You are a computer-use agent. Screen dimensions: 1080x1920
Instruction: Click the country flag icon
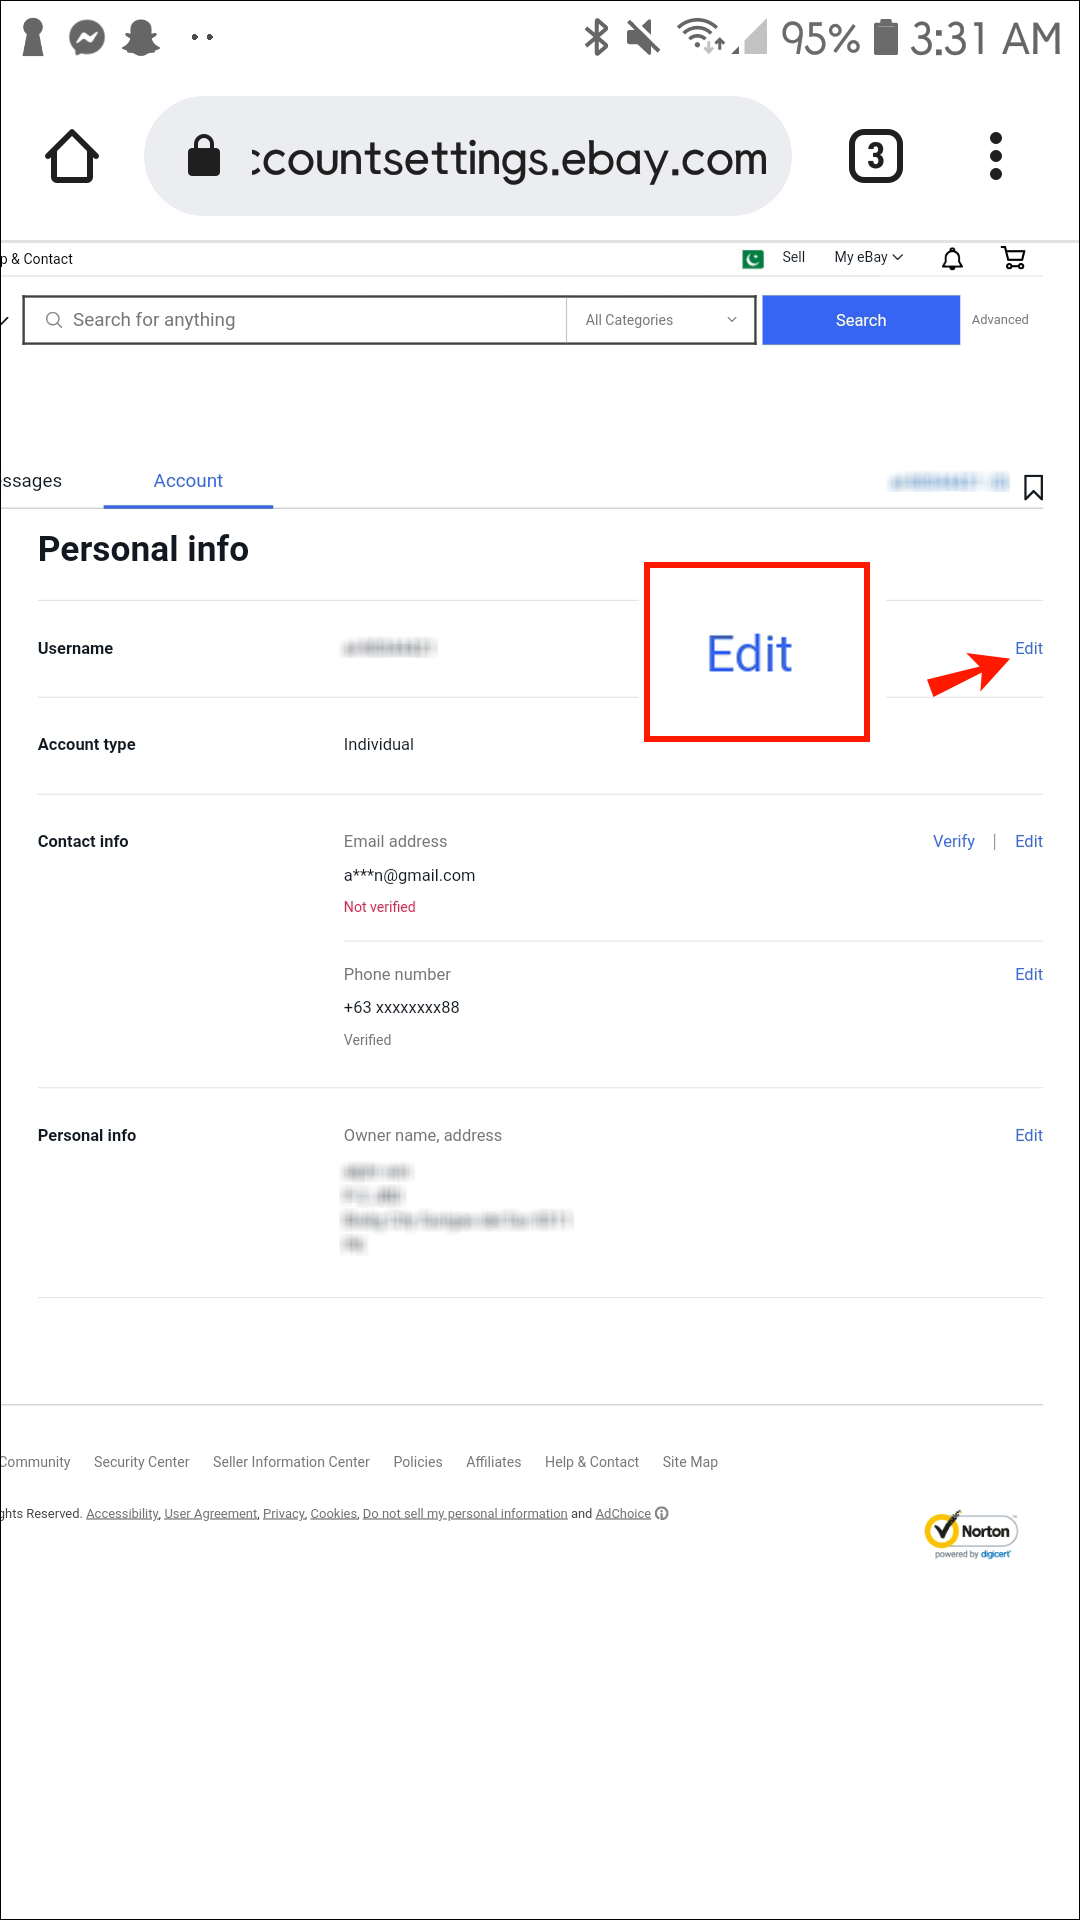753,259
